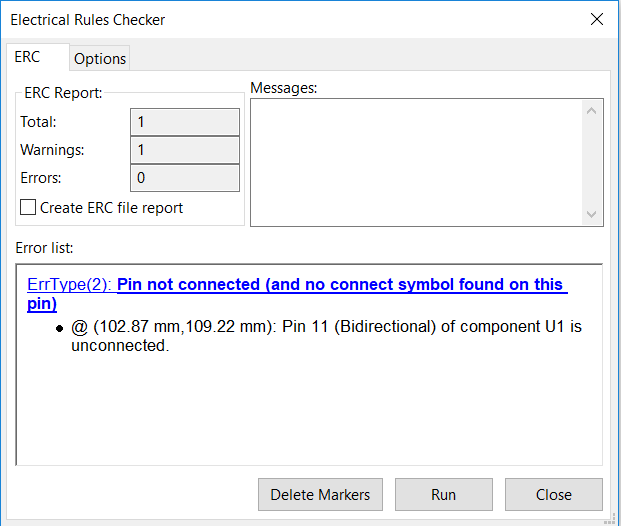Click the Messages vertical scrollbar track
621x526 pixels.
point(593,162)
